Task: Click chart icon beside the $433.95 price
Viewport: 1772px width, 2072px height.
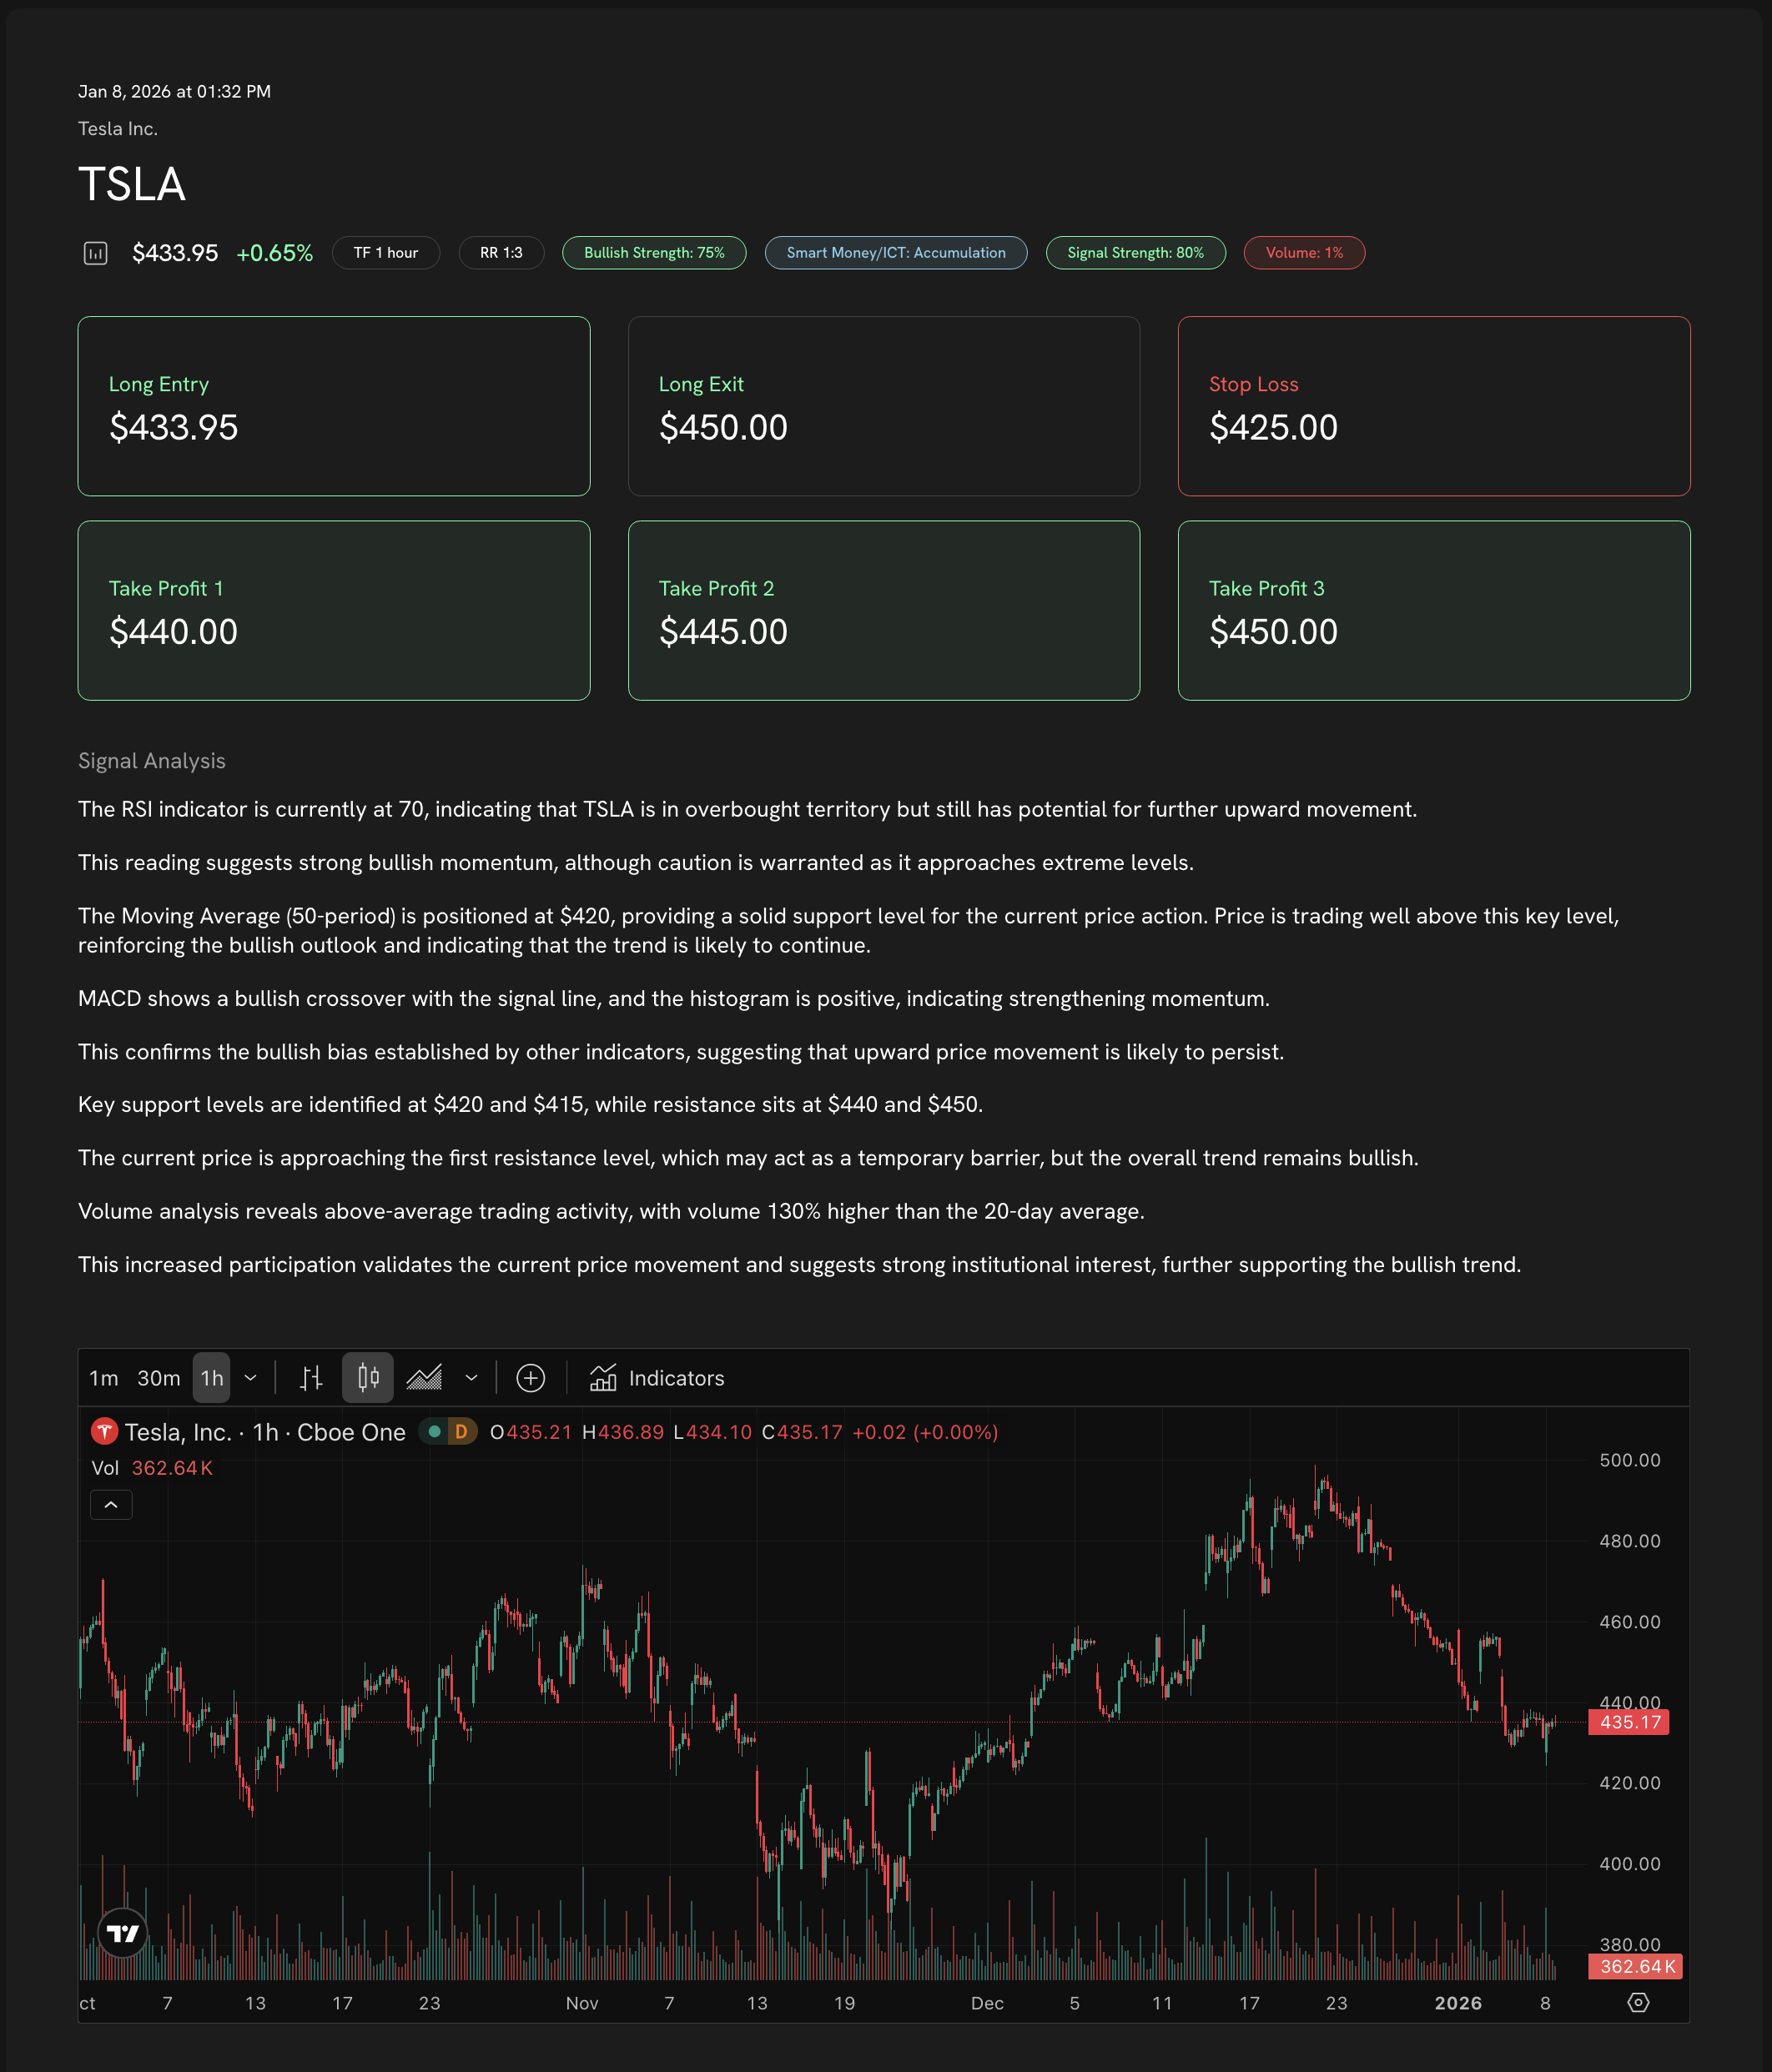Action: pos(95,253)
